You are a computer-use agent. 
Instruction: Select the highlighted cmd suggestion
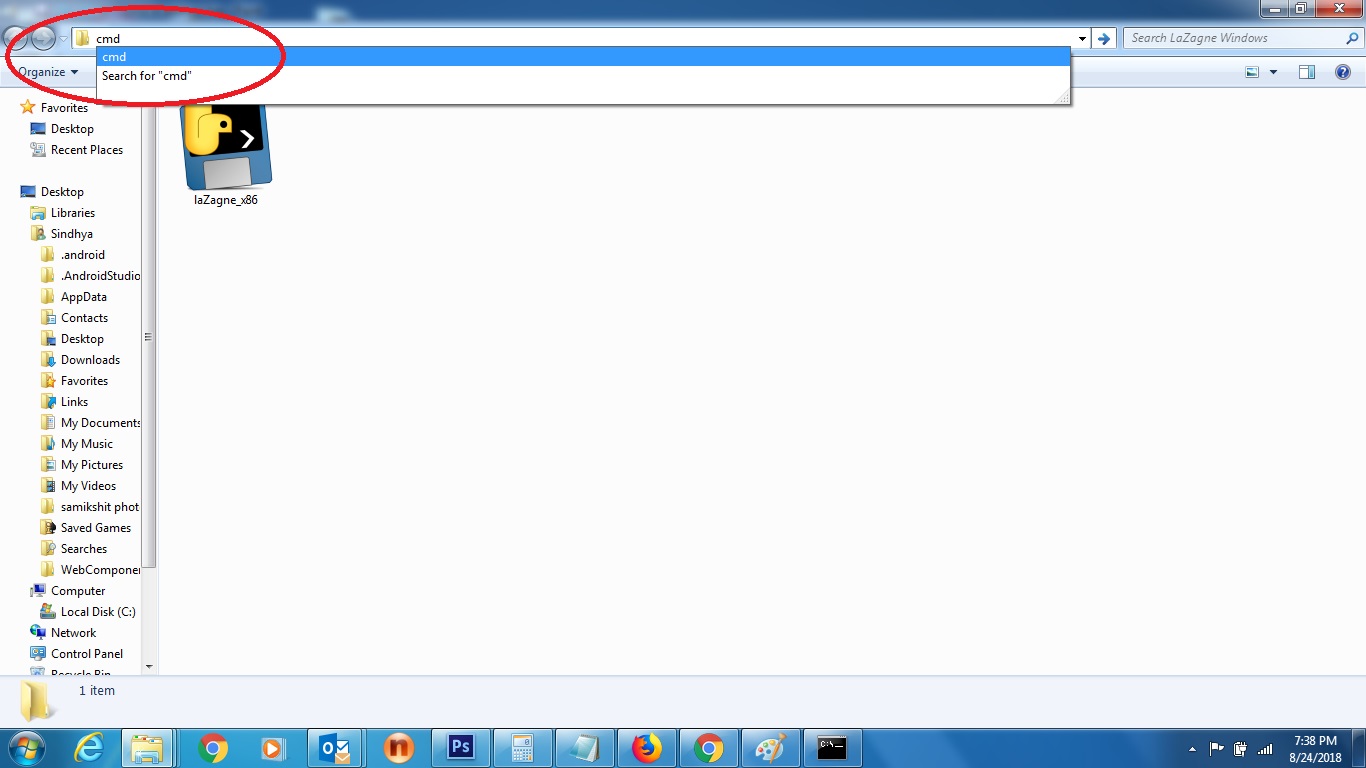583,57
